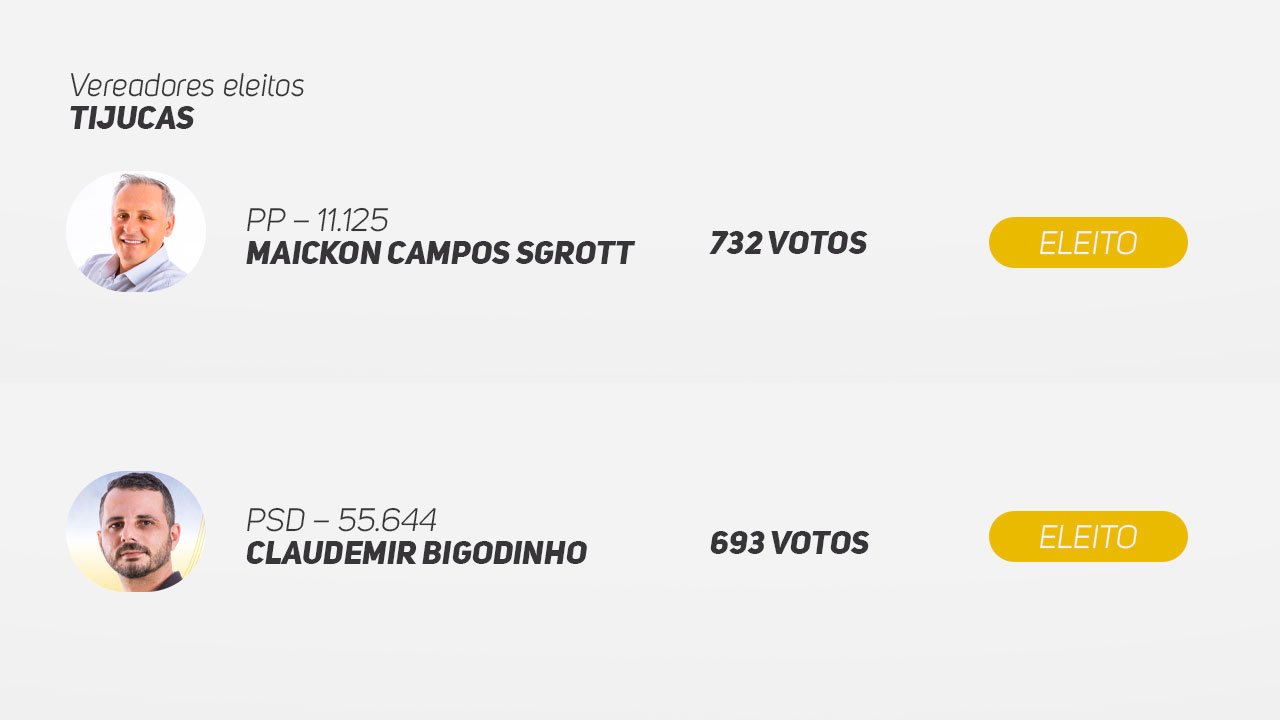Image resolution: width=1280 pixels, height=720 pixels.
Task: Click Maickon Campos Sgrott's portrait photo
Action: pos(136,232)
